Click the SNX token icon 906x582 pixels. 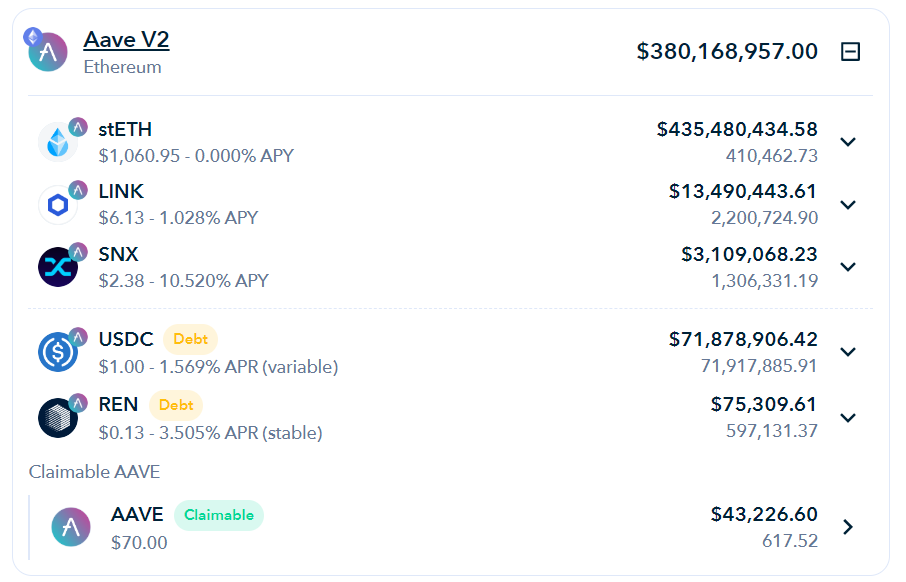(x=58, y=267)
